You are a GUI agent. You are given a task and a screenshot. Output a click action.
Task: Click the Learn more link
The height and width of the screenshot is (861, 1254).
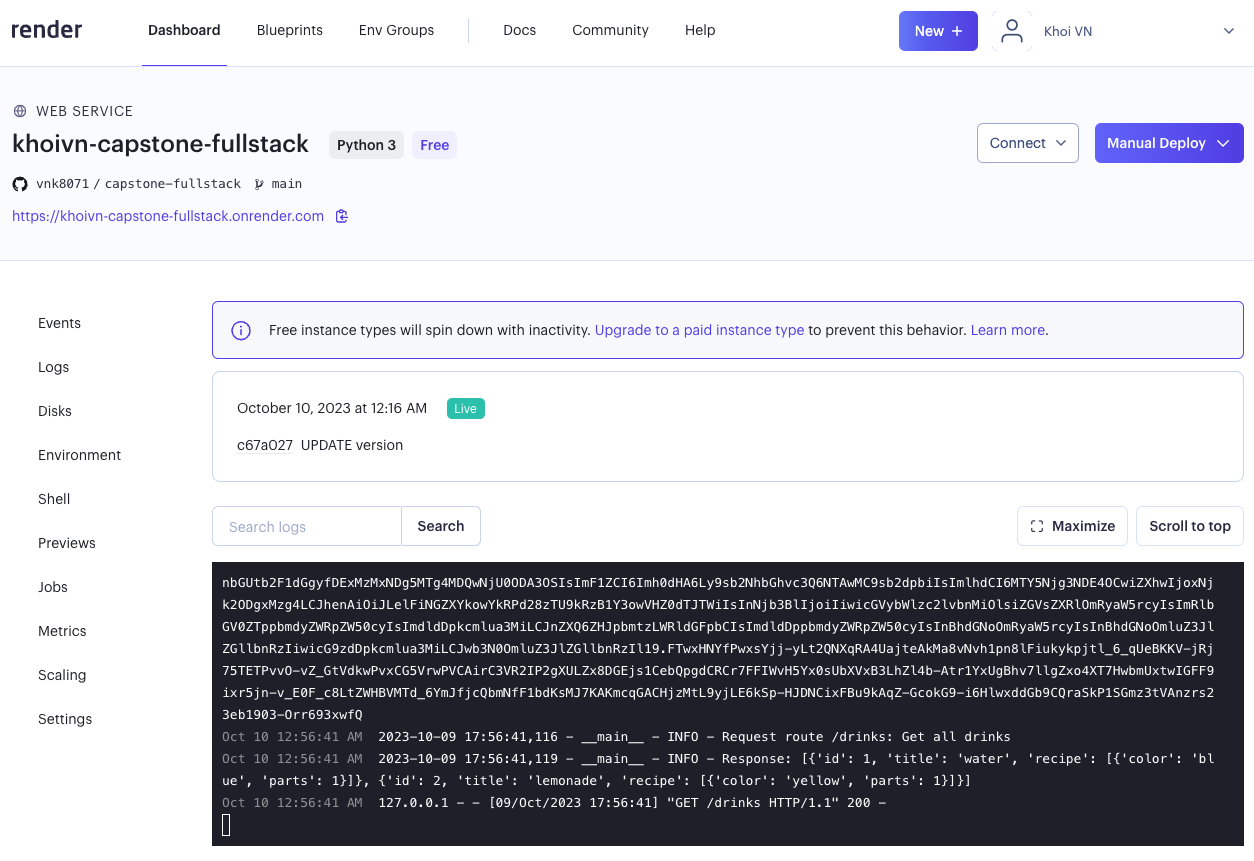[1007, 330]
